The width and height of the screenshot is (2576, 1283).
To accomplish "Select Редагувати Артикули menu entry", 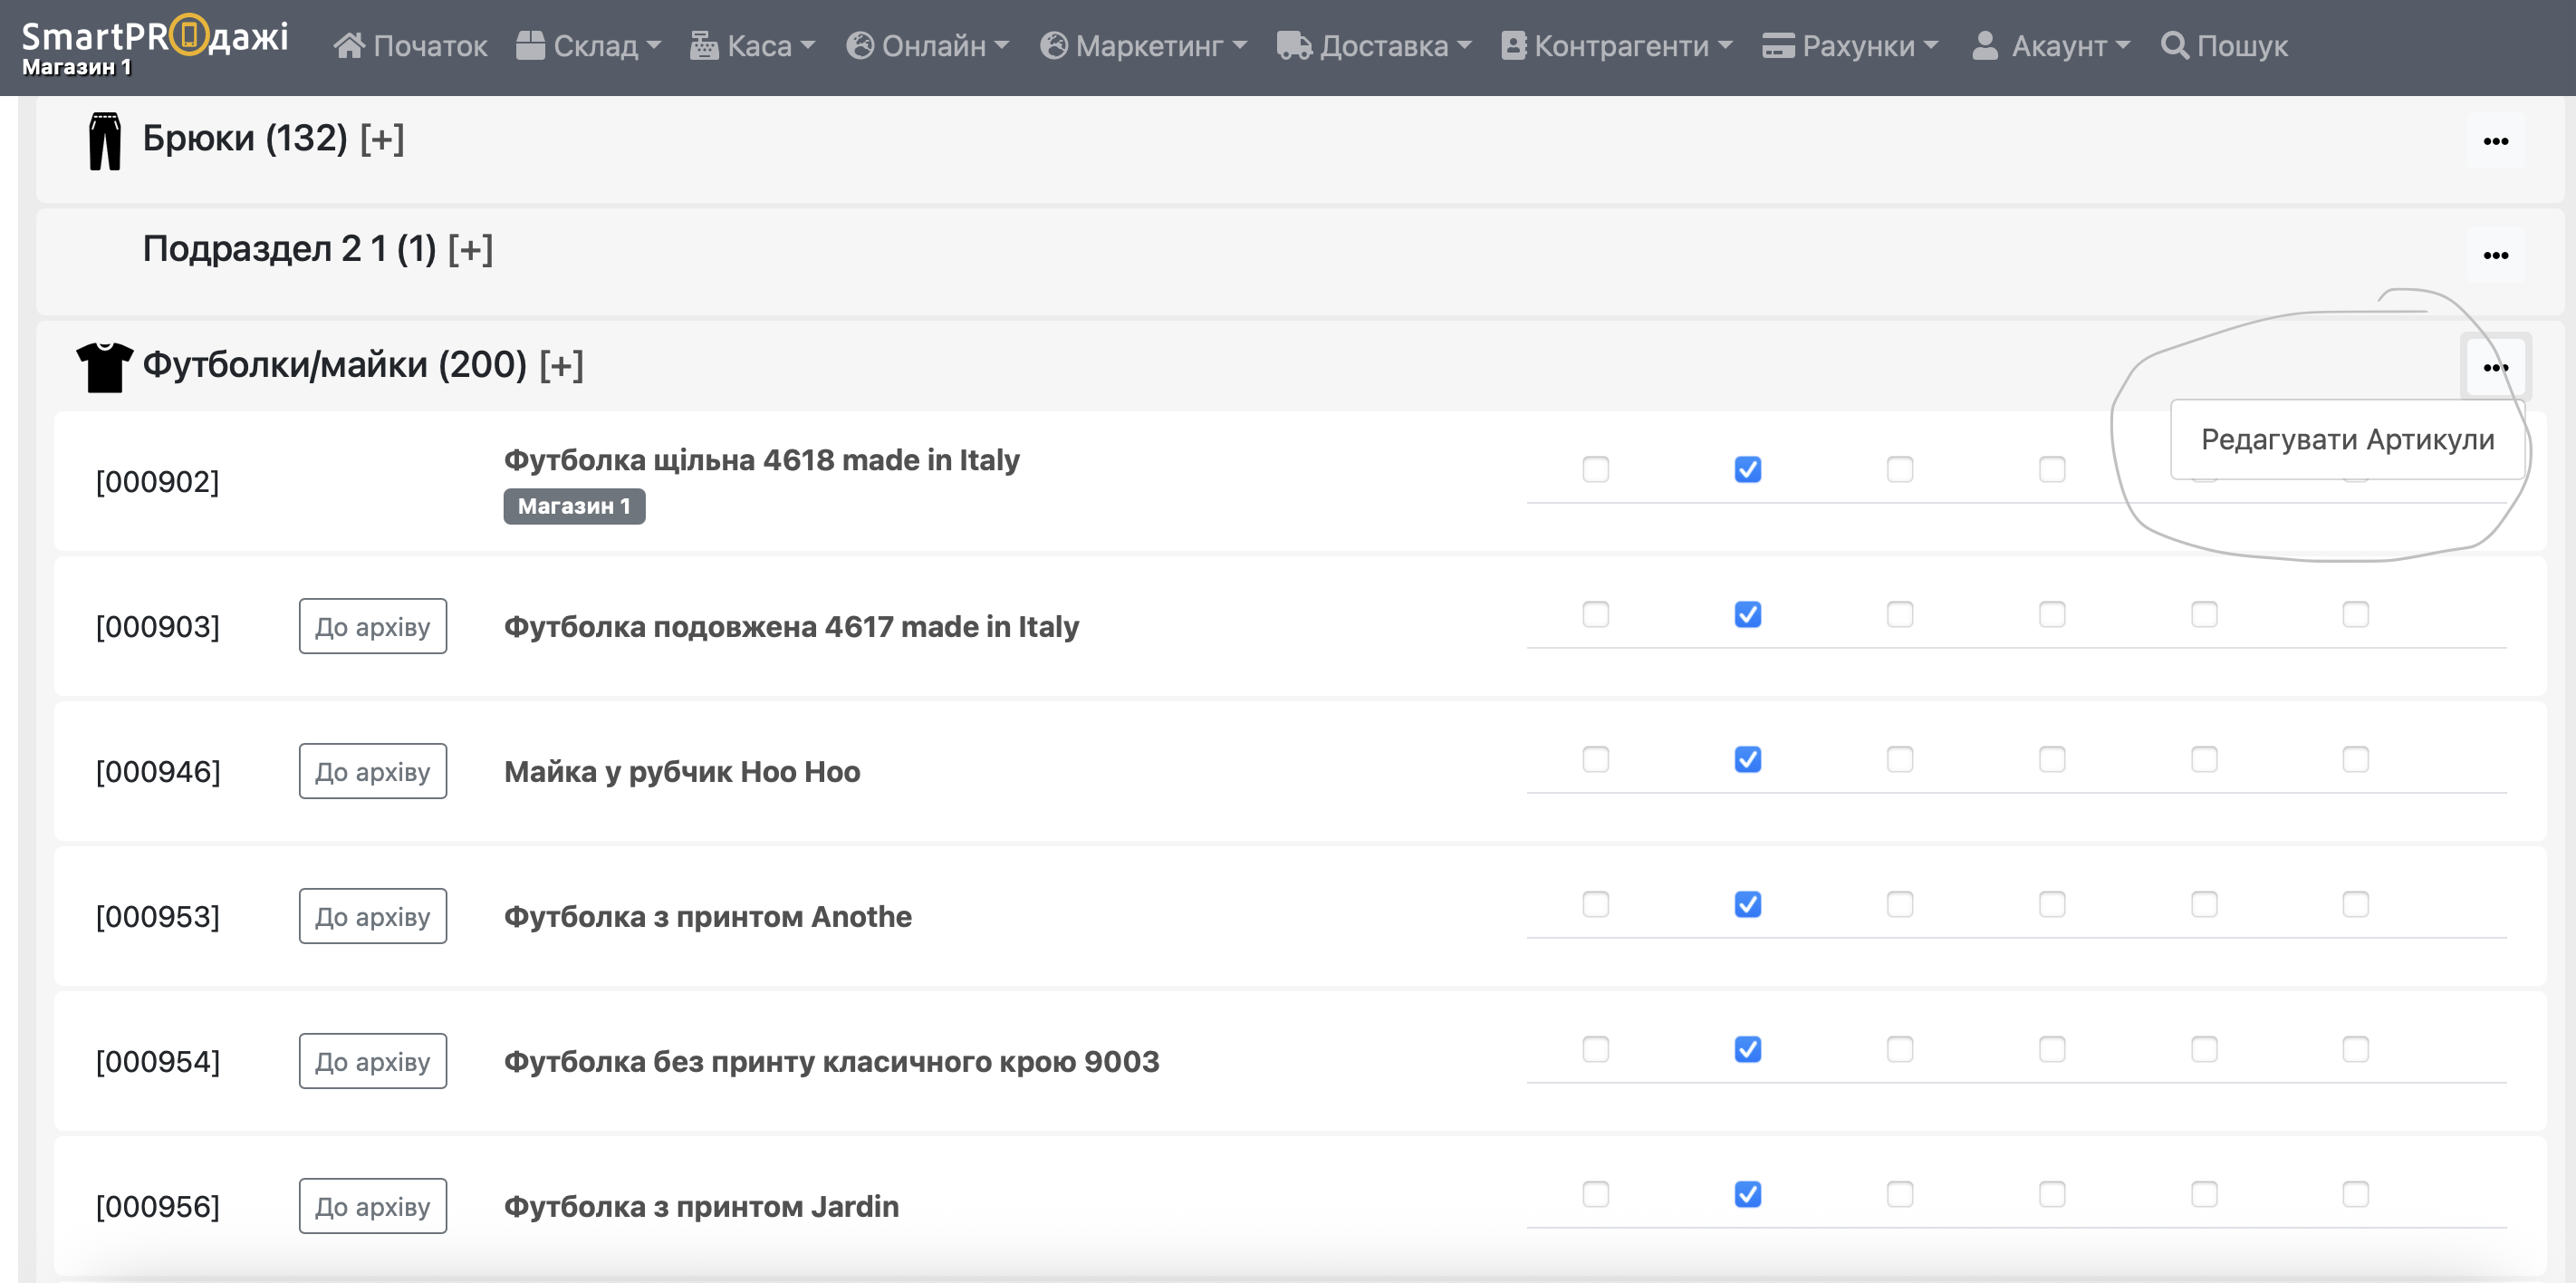I will point(2347,440).
